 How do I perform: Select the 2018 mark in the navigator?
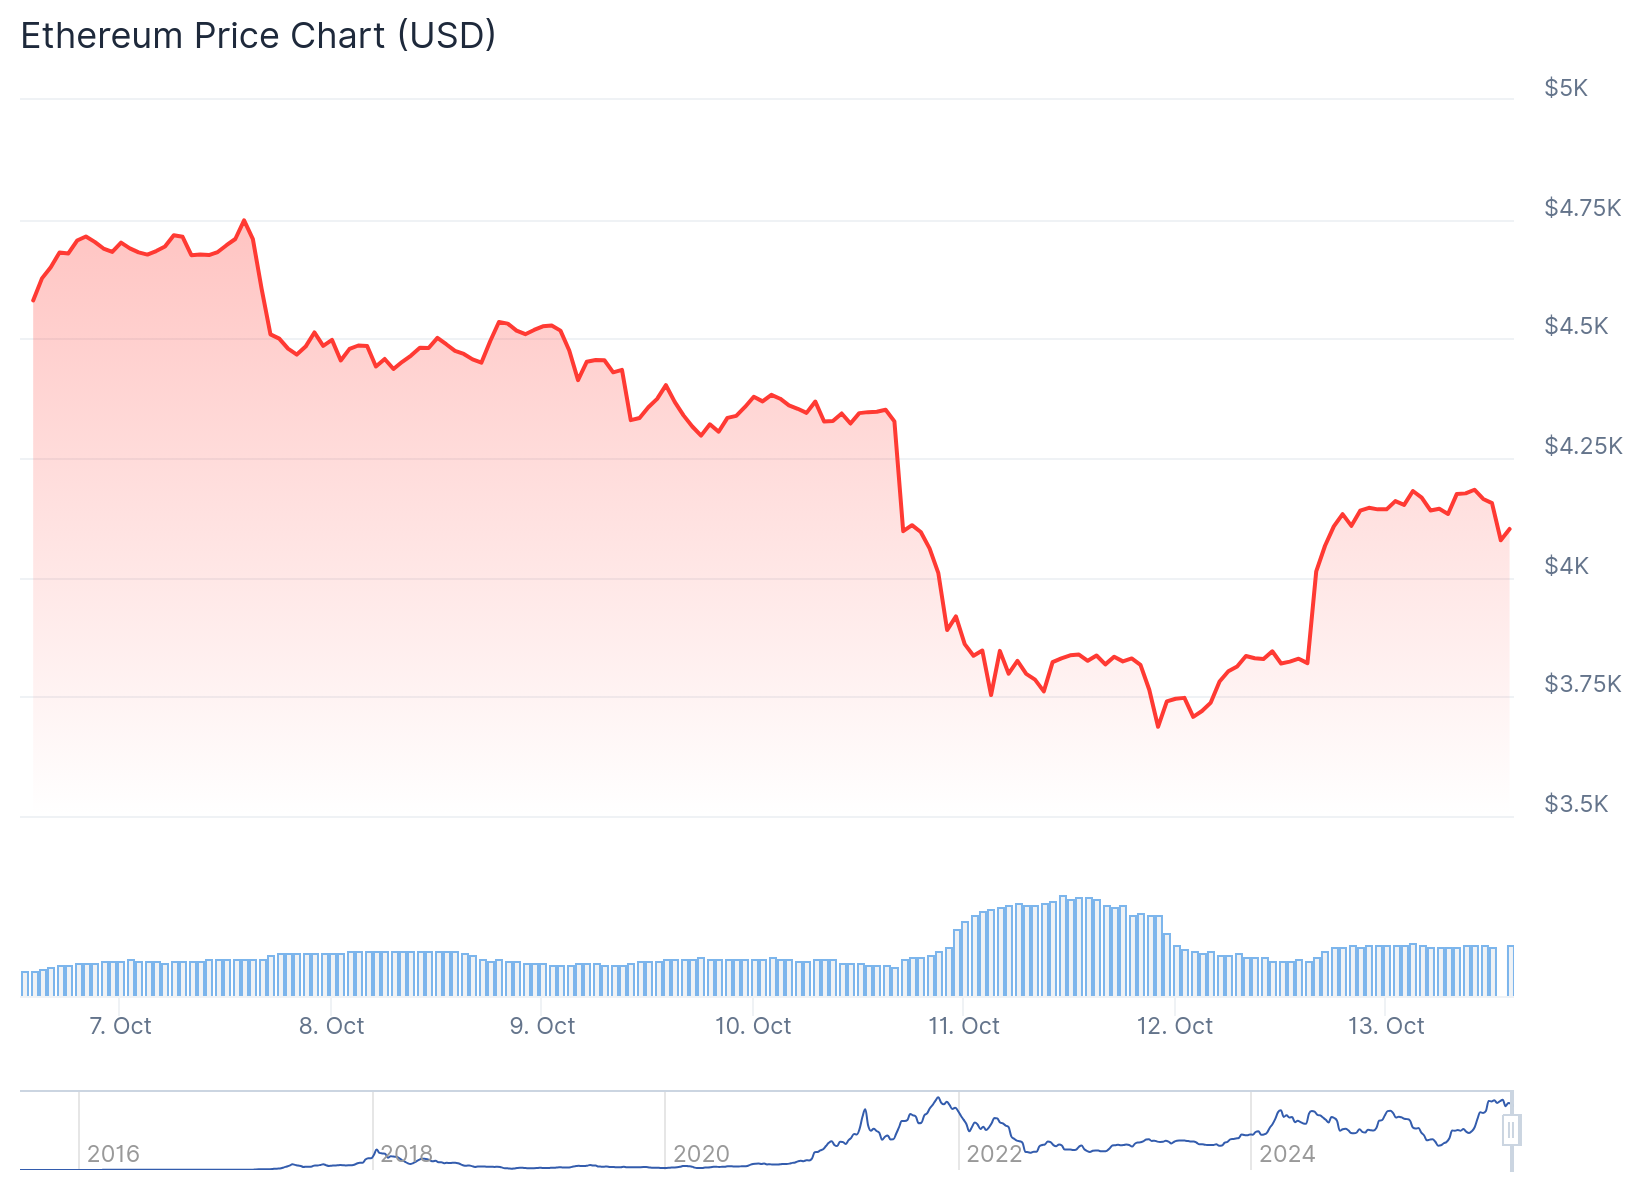coord(406,1154)
